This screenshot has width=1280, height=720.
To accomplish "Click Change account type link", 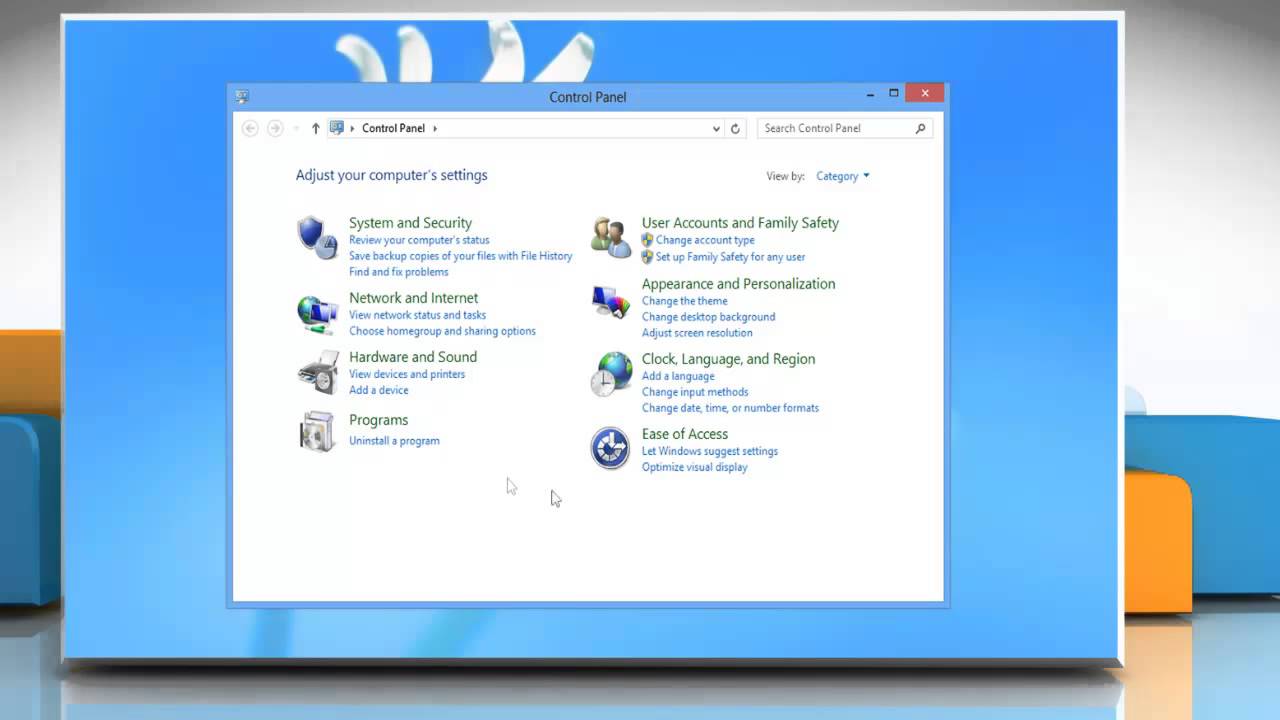I will coord(705,240).
